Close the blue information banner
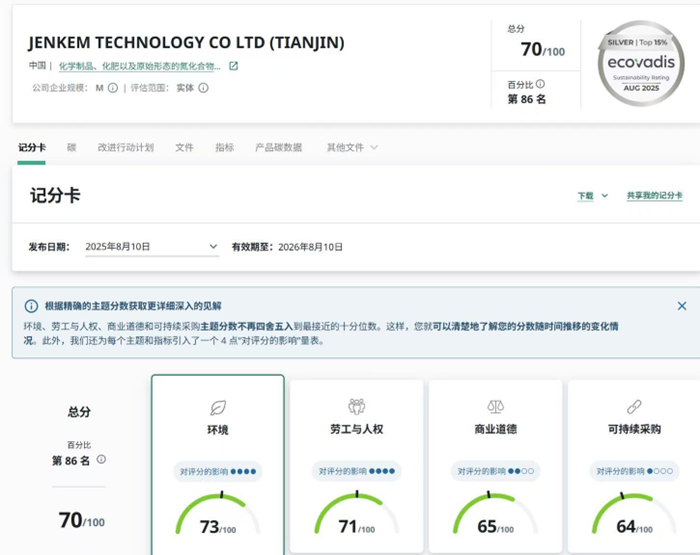This screenshot has height=555, width=700. point(682,306)
